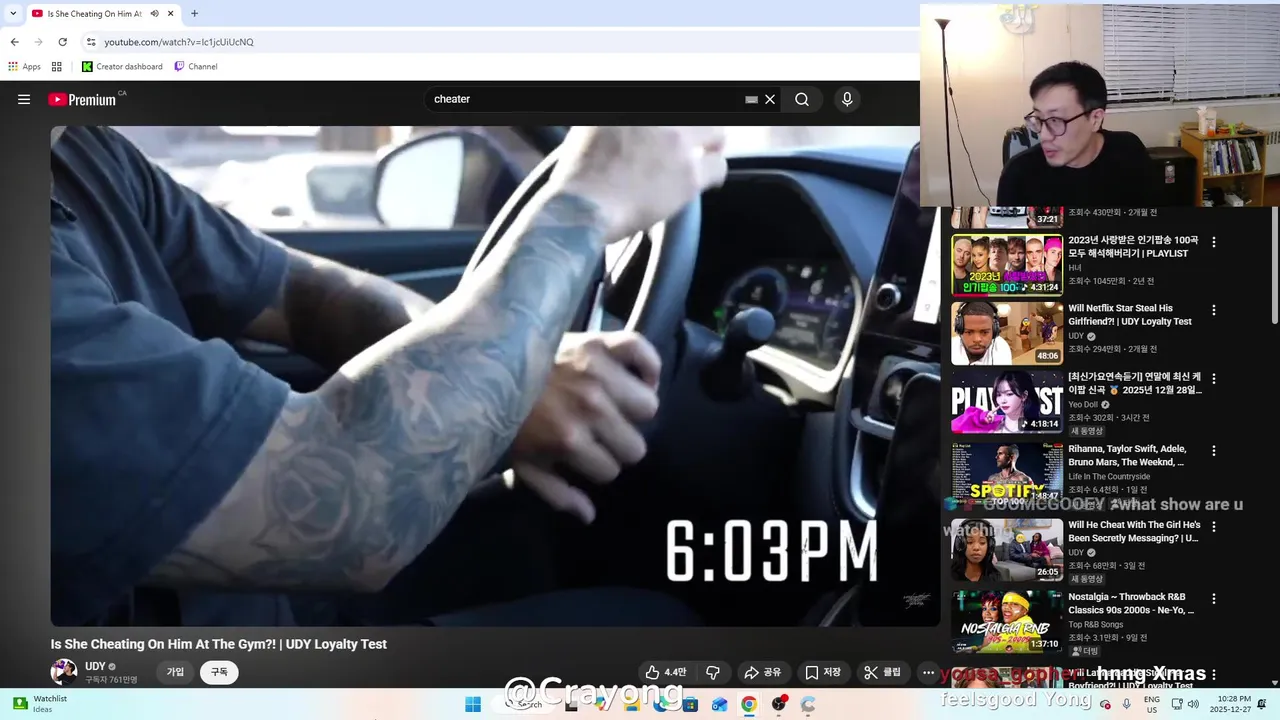
Task: Click 'Will Netflix Star Steal His Girlfriend?!' title
Action: click(x=1130, y=315)
